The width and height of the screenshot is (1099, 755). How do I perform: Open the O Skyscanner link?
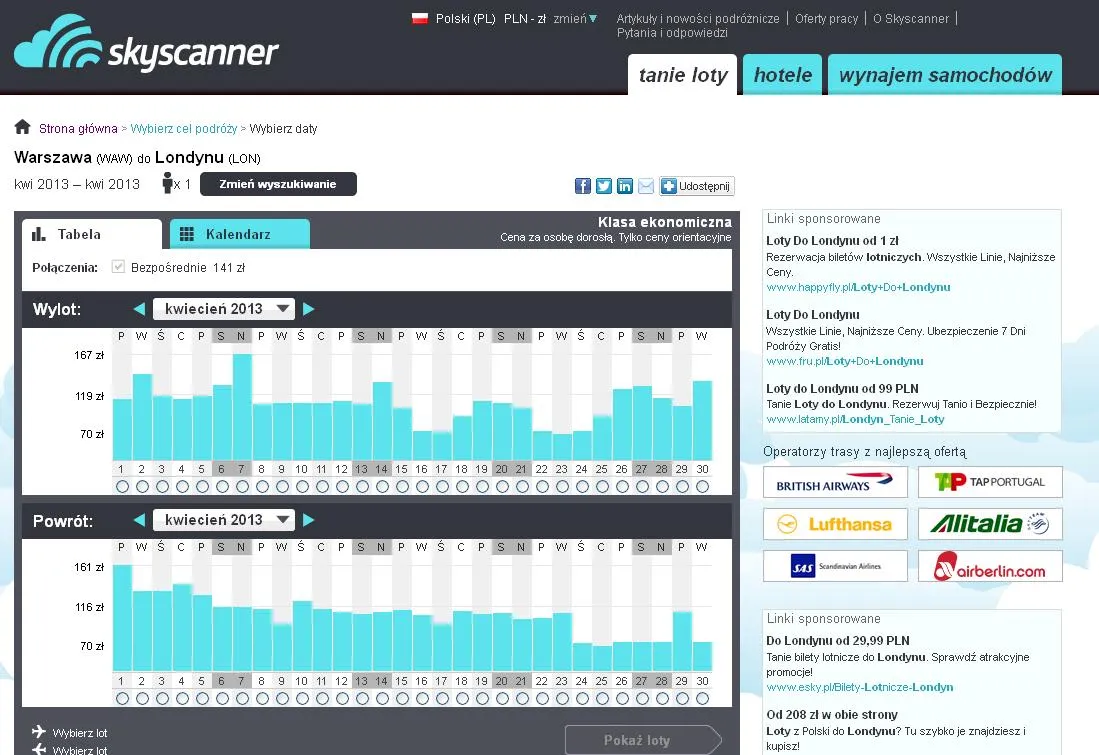(910, 18)
